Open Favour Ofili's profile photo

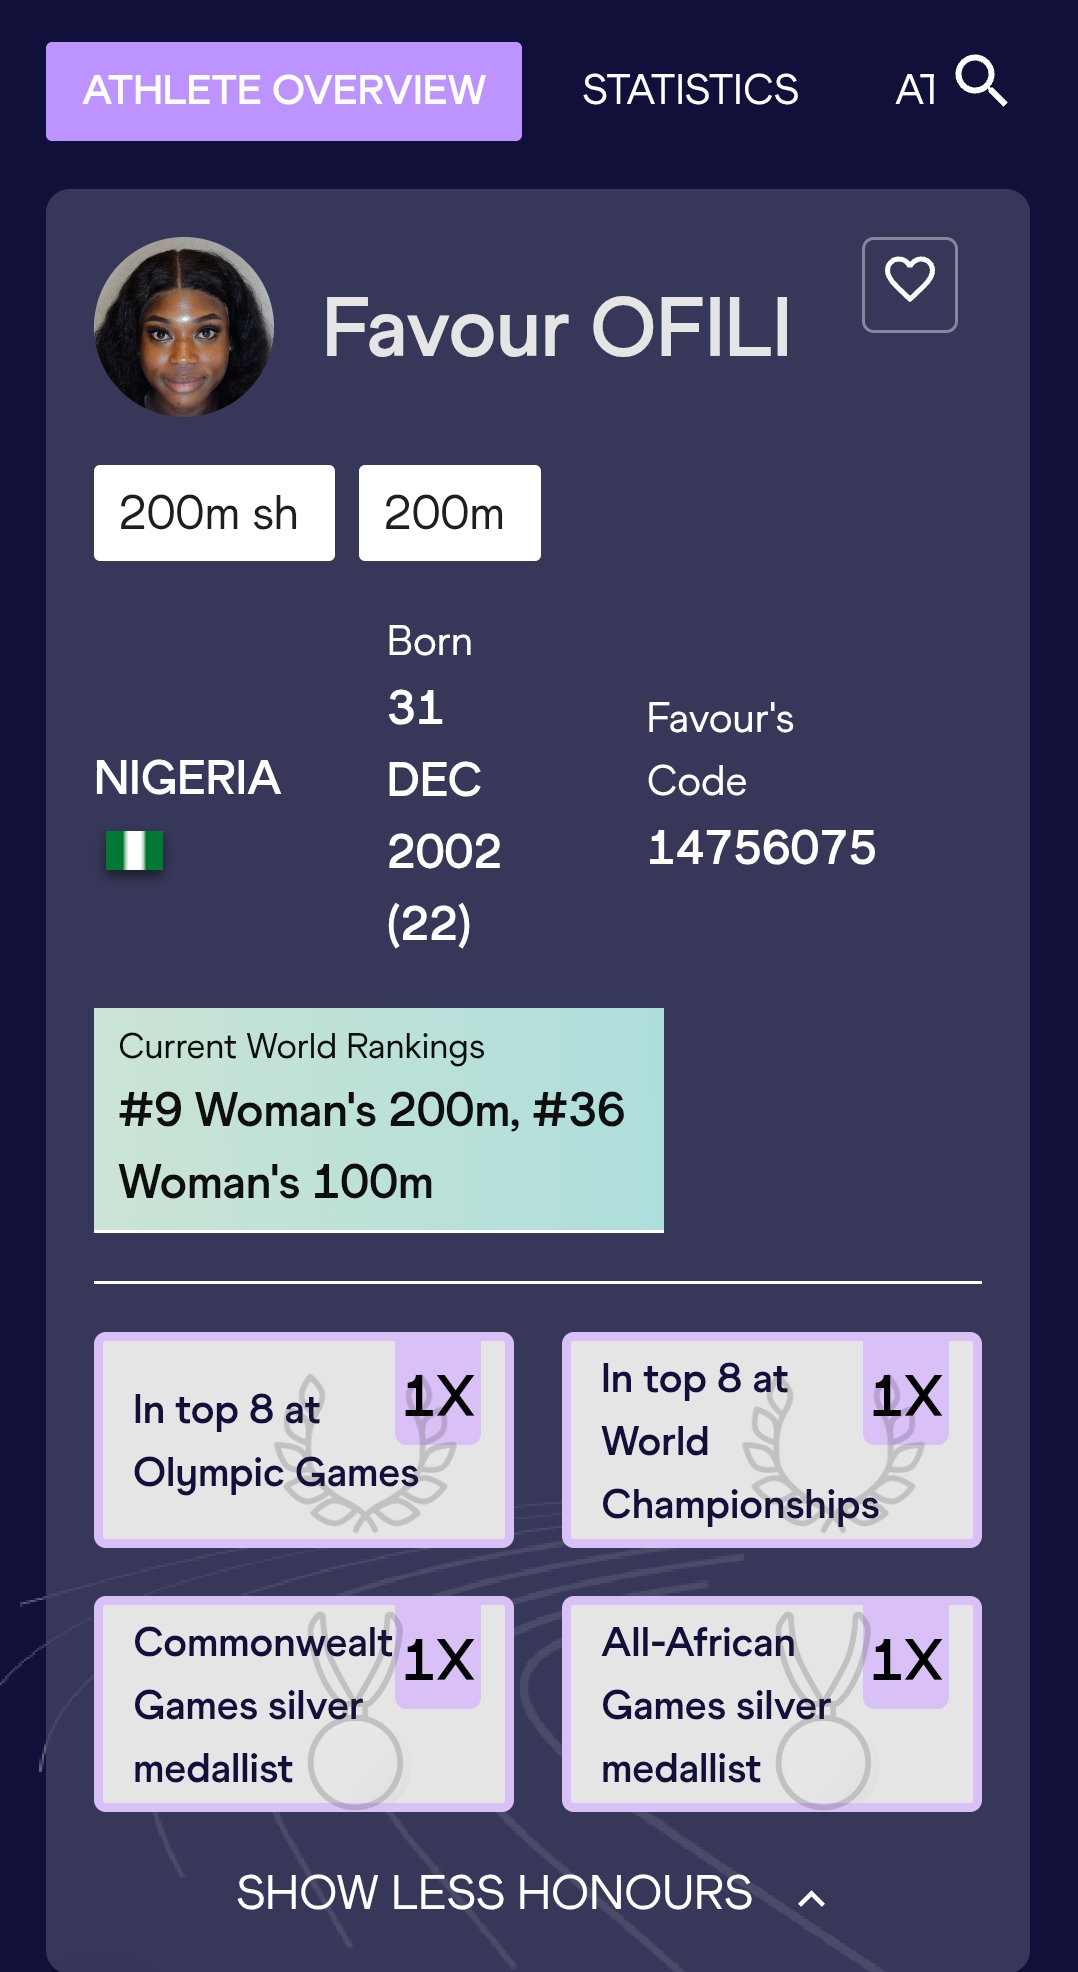(184, 327)
